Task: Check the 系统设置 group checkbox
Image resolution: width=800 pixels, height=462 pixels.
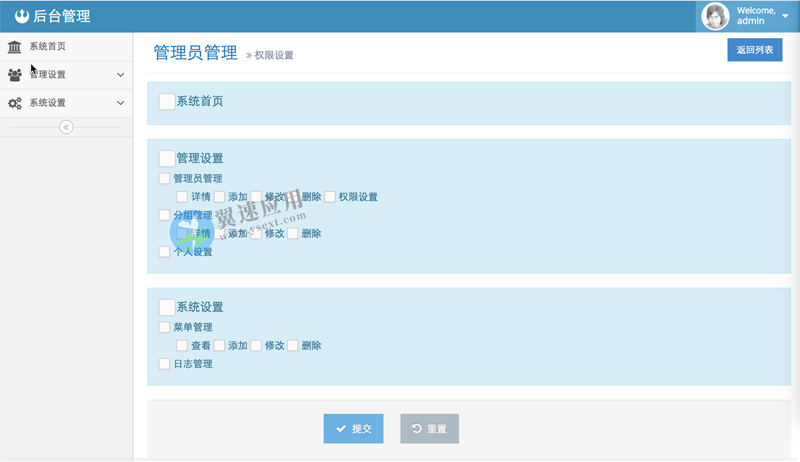Action: (167, 307)
